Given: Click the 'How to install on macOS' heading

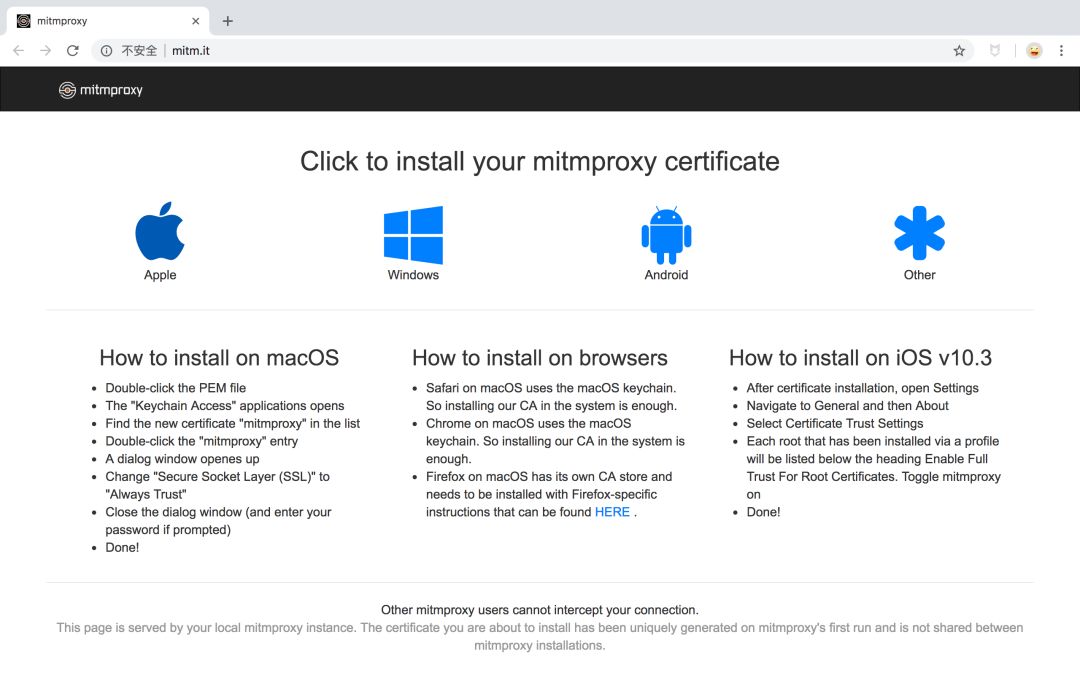Looking at the screenshot, I should (x=219, y=357).
